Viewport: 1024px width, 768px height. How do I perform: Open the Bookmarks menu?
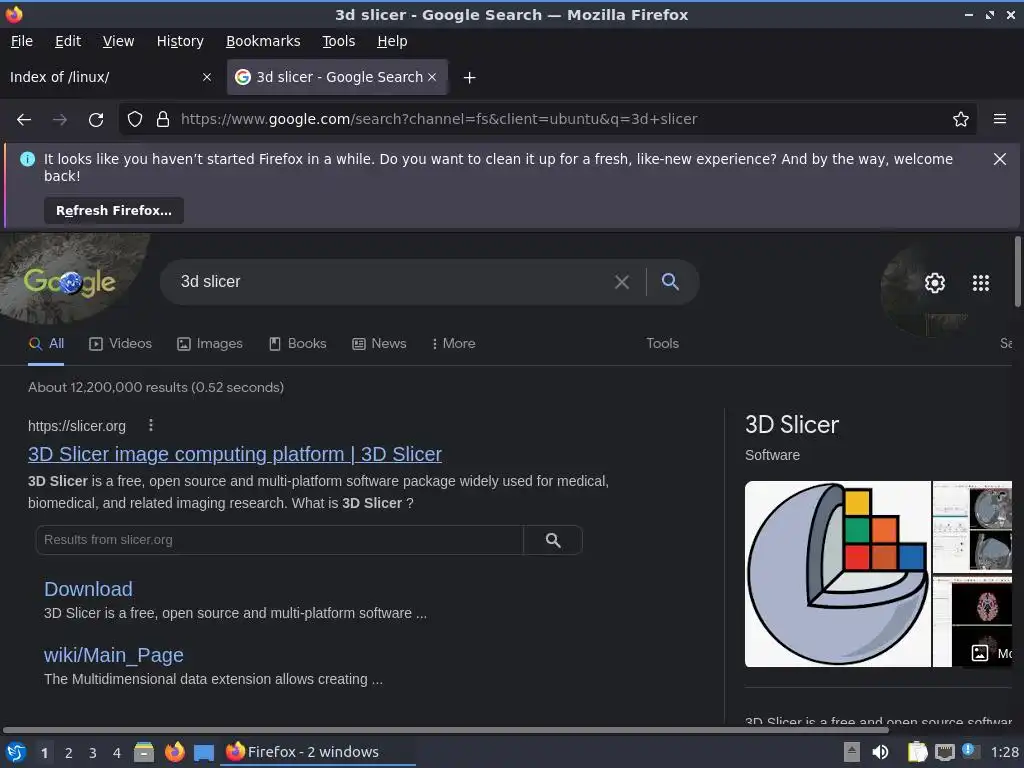pos(263,41)
